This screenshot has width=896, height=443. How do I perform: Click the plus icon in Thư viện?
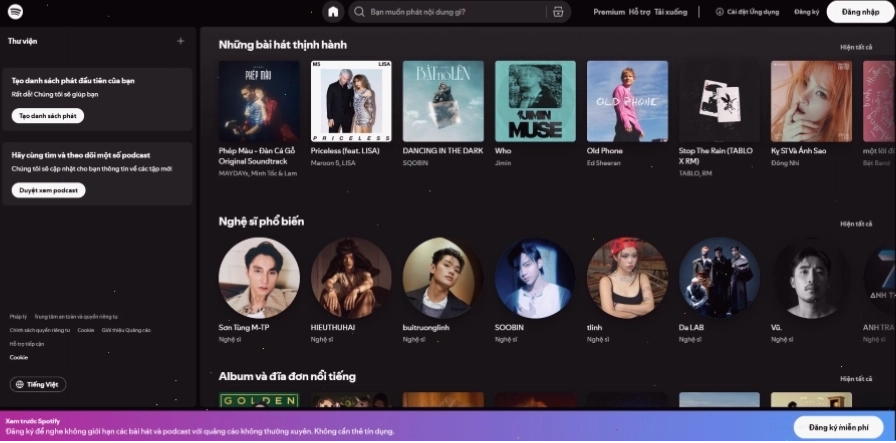[x=181, y=41]
